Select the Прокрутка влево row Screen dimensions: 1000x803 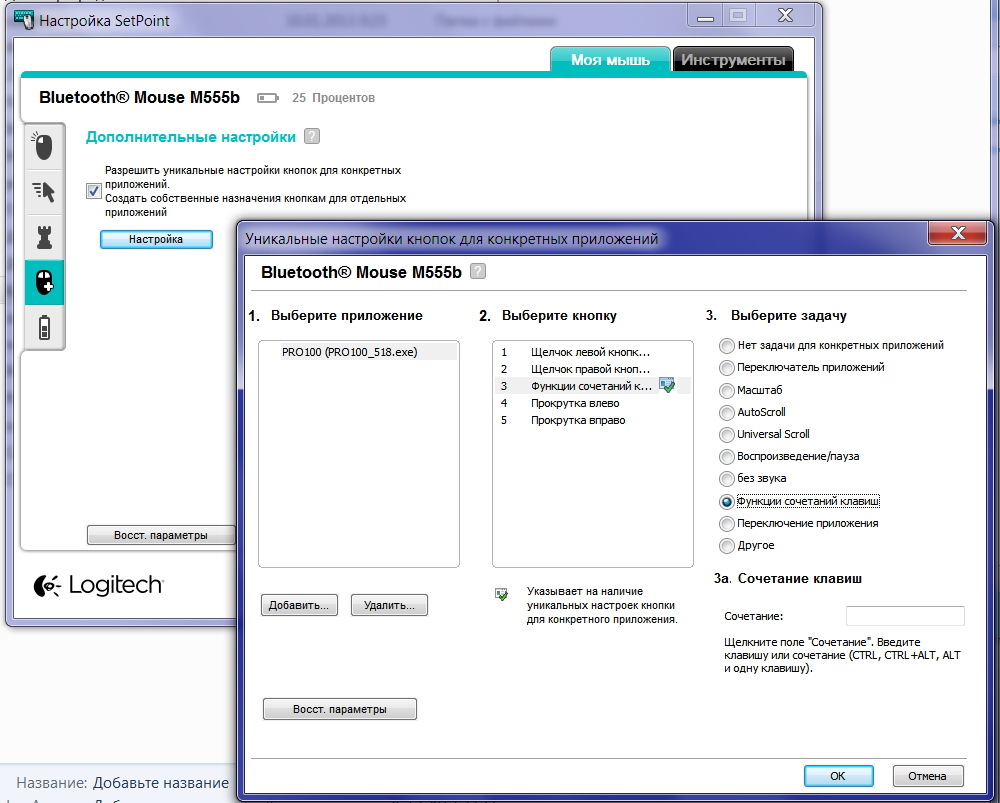tap(592, 402)
